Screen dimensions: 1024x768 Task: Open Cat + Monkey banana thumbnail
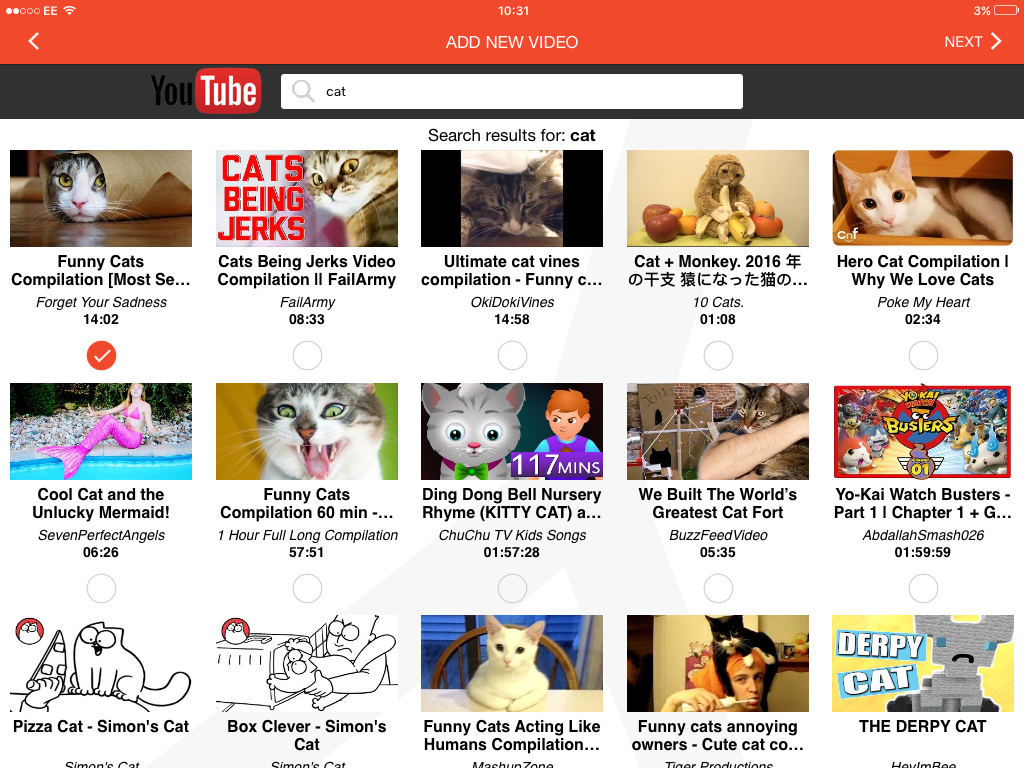click(718, 199)
